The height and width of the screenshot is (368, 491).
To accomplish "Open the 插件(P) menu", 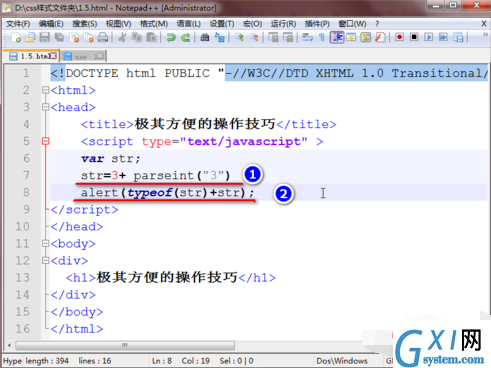I will click(317, 24).
